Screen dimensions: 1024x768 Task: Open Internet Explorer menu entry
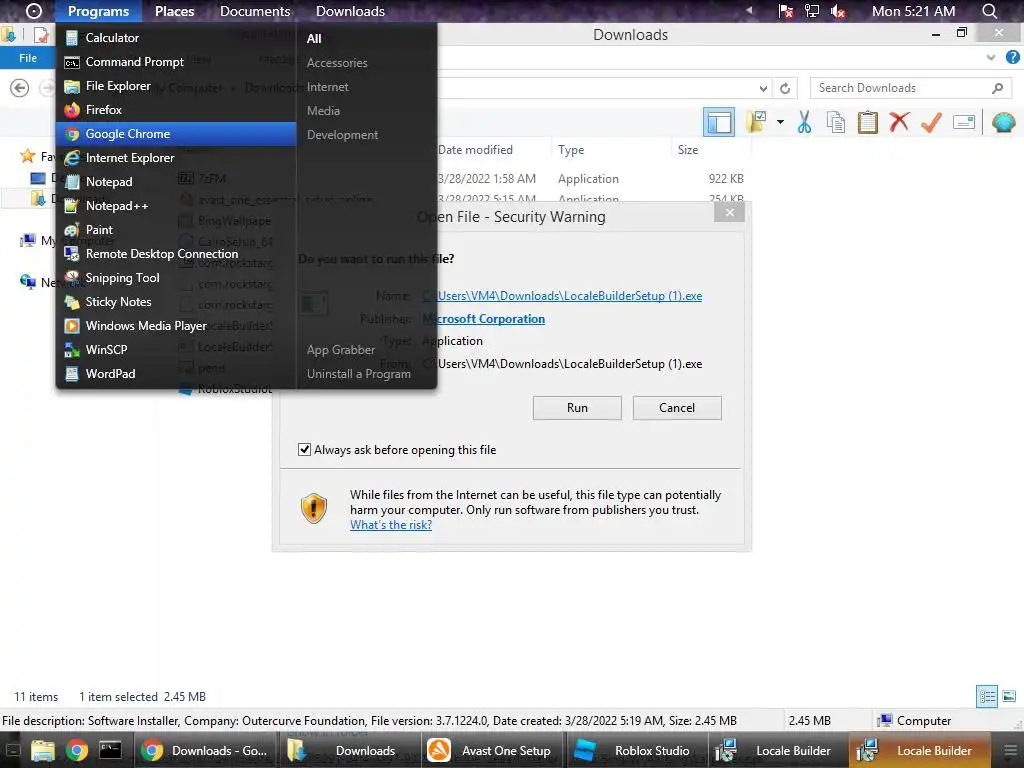click(176, 158)
